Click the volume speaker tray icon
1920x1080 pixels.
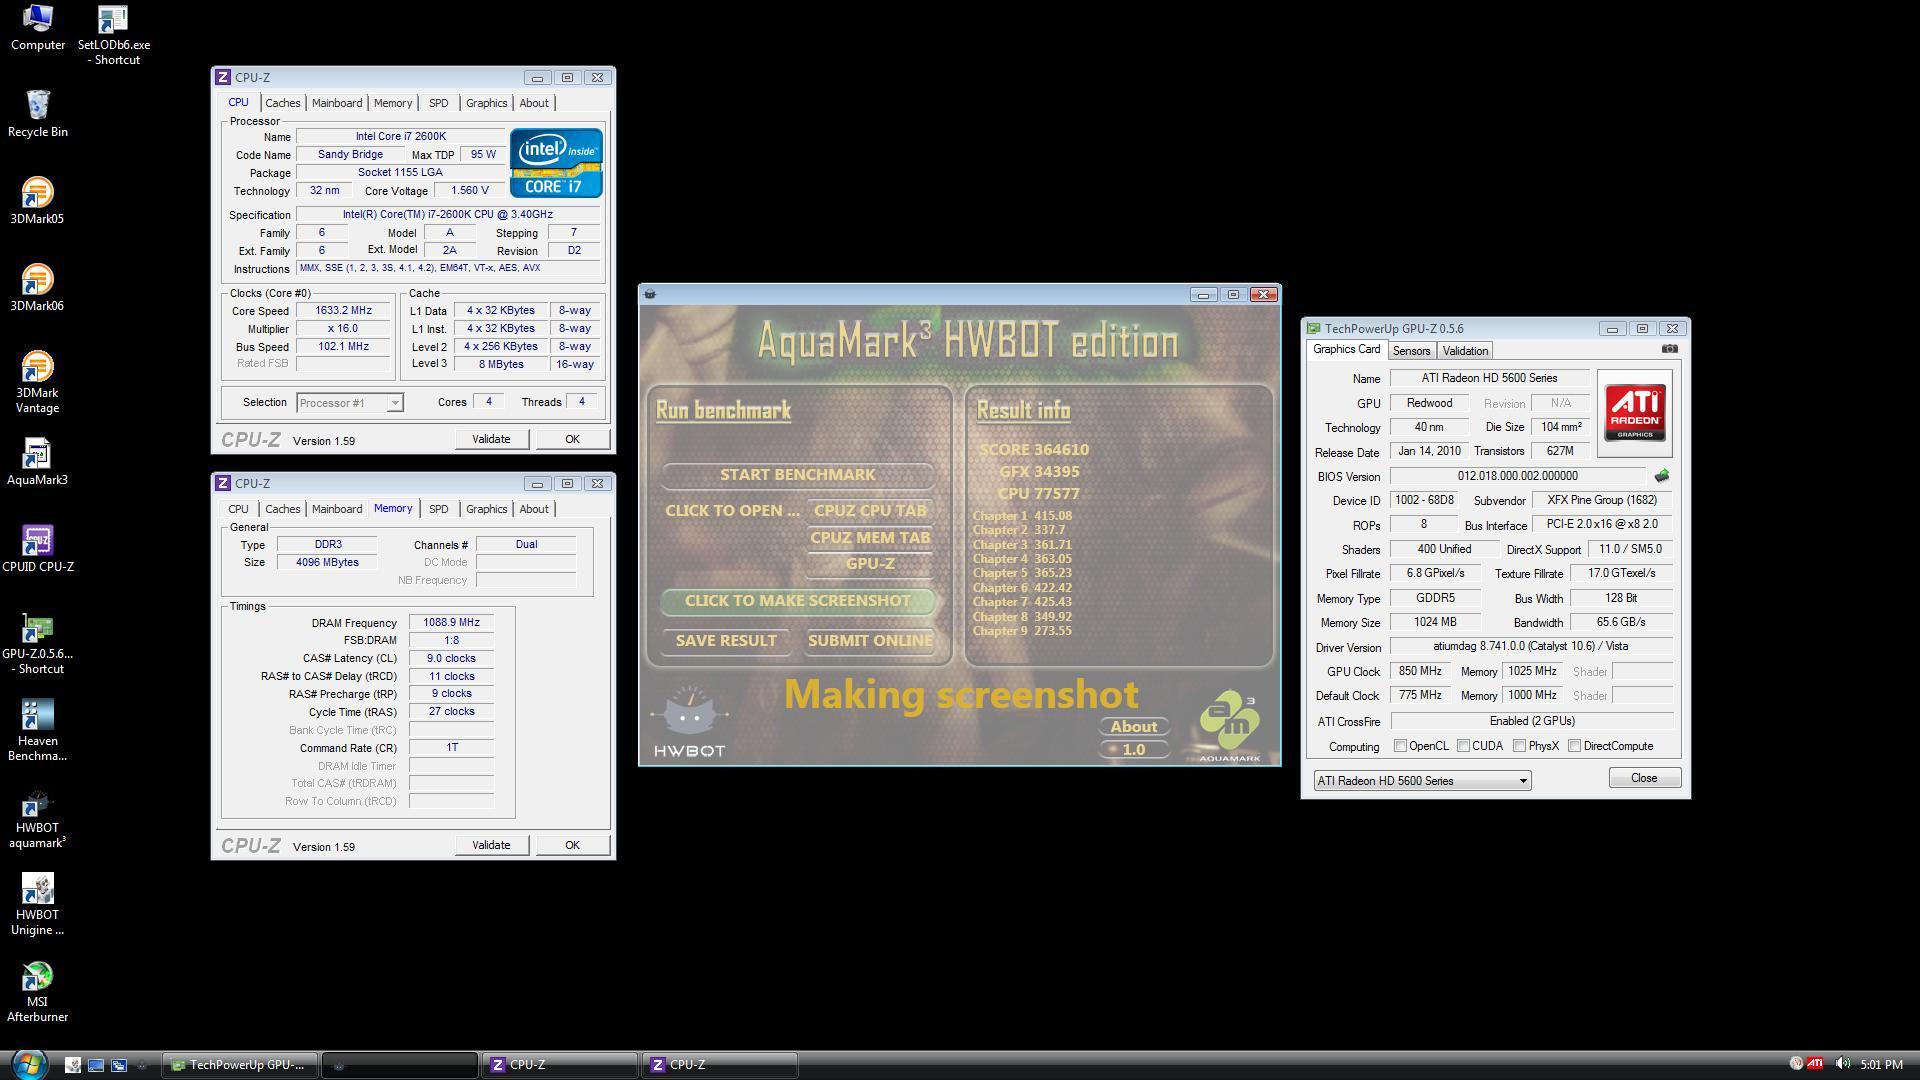[1842, 1064]
